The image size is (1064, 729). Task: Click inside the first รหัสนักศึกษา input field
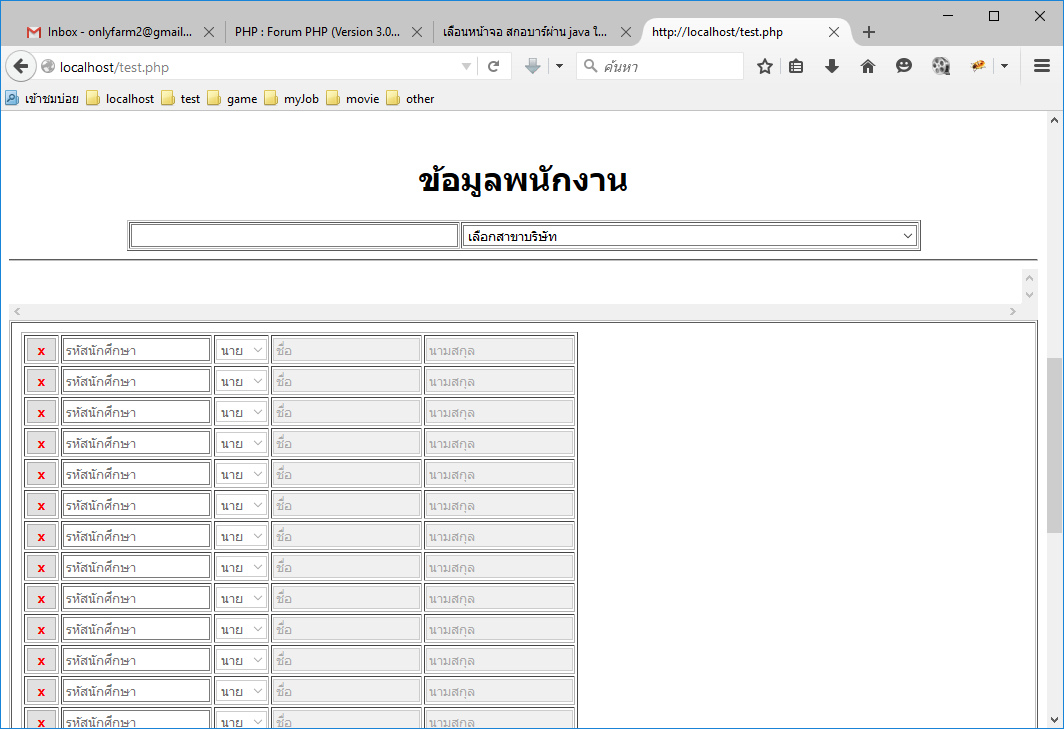[136, 350]
